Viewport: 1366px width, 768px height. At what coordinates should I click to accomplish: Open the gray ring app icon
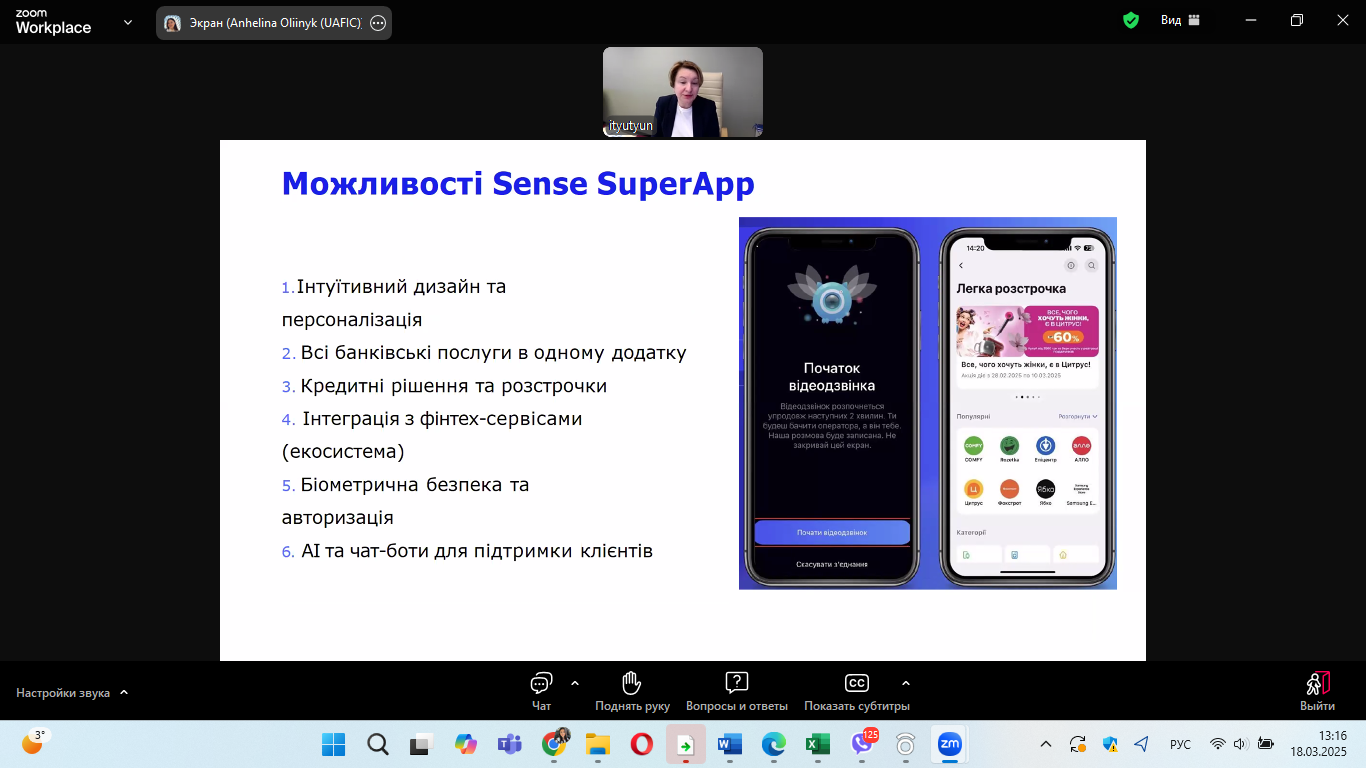906,744
